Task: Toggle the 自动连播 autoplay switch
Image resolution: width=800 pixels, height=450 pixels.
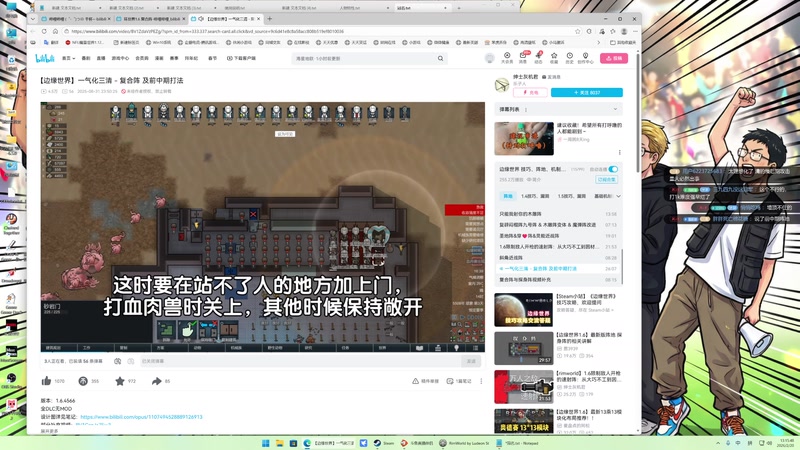Action: click(613, 169)
